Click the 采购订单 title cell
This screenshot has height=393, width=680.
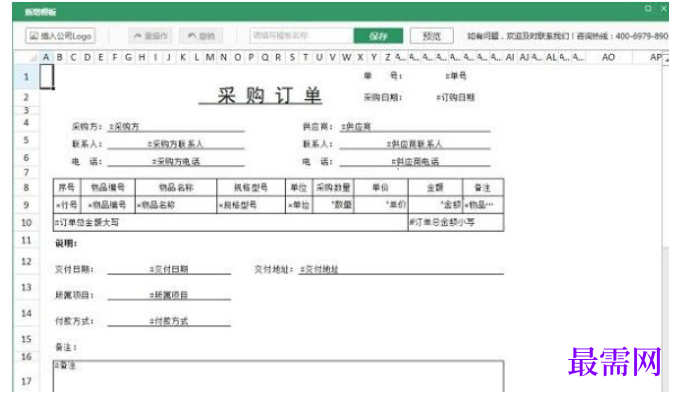(269, 95)
